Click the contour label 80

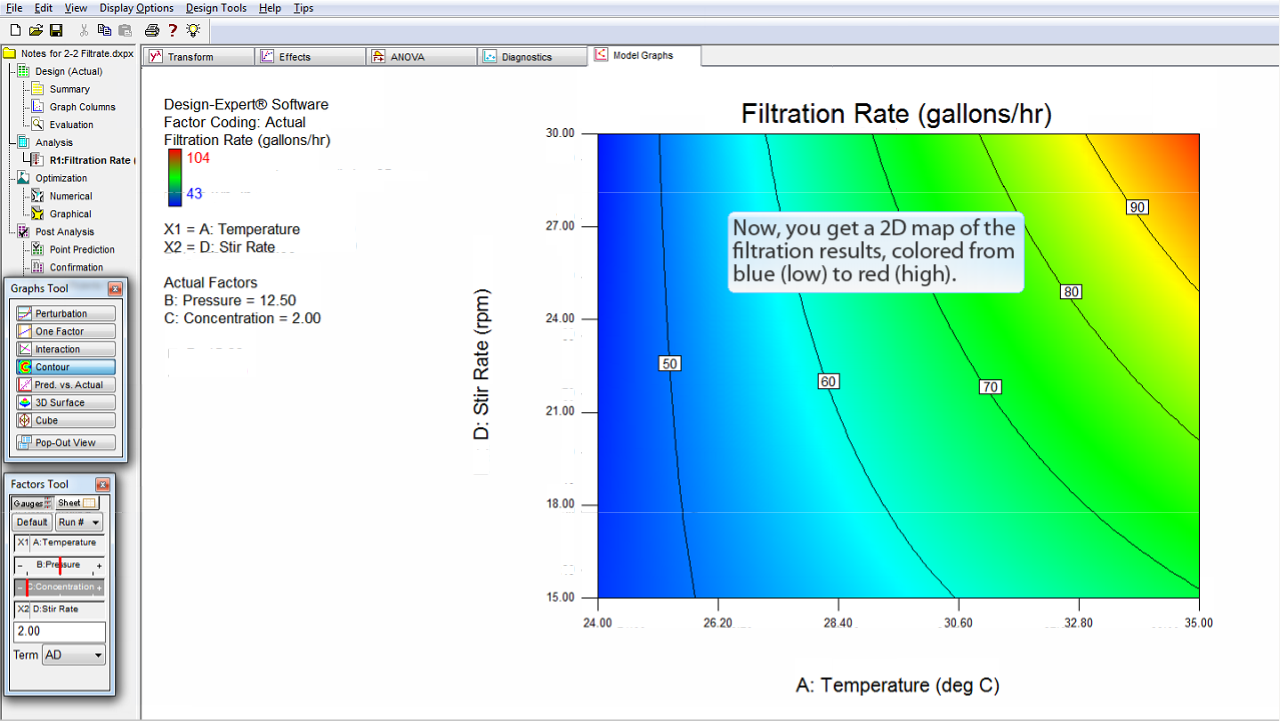click(1072, 292)
